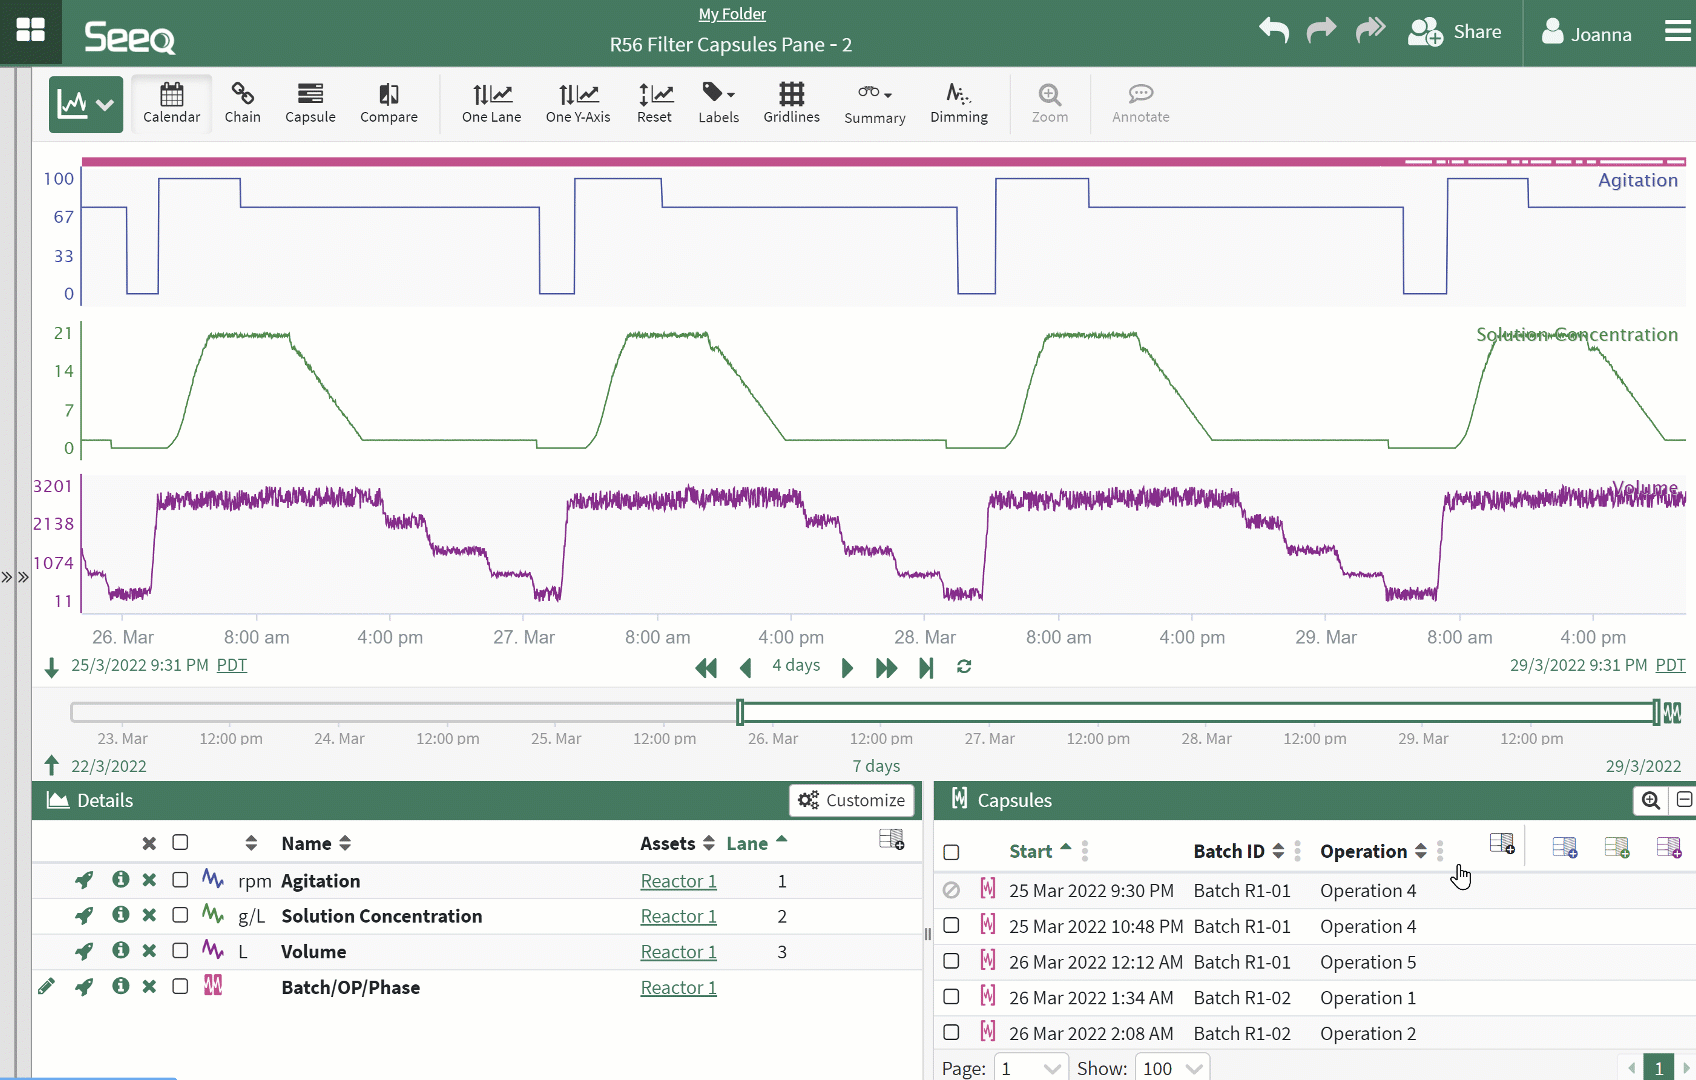Open the Labels dropdown
Viewport: 1696px width, 1080px height.
pyautogui.click(x=718, y=103)
